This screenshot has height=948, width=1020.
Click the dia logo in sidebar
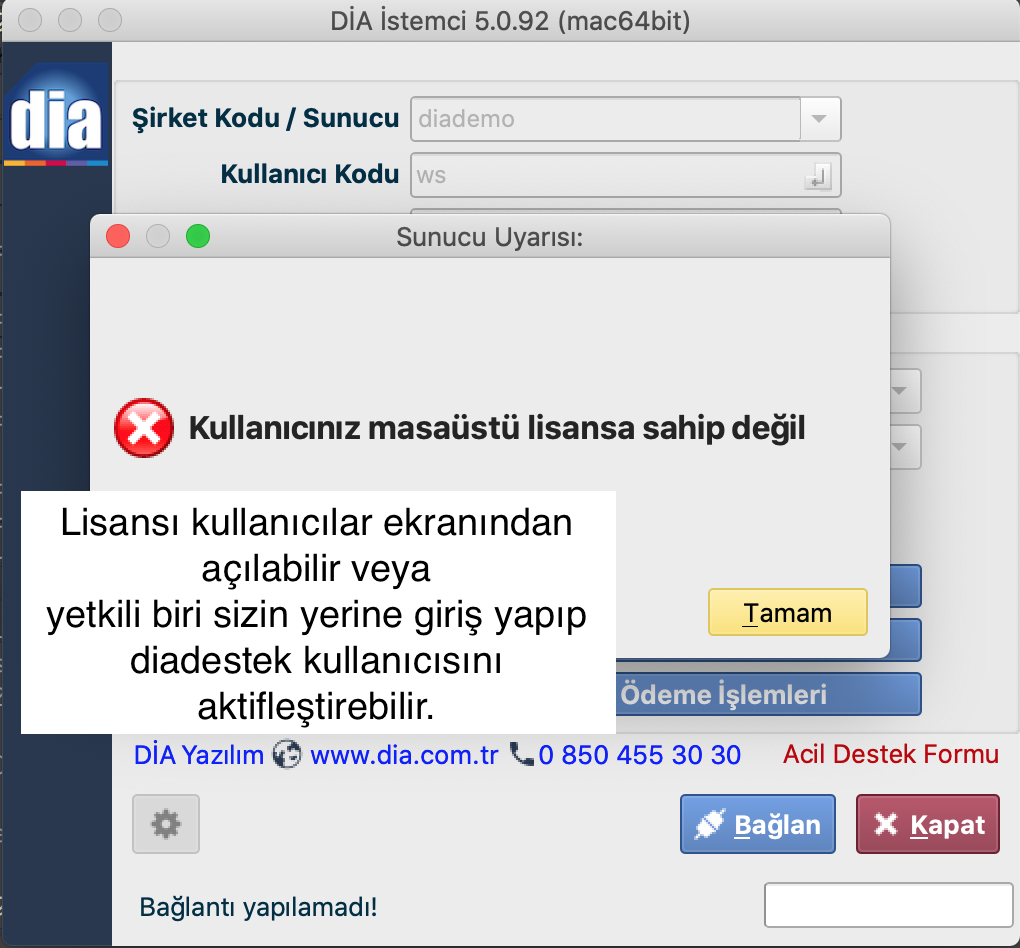point(56,115)
